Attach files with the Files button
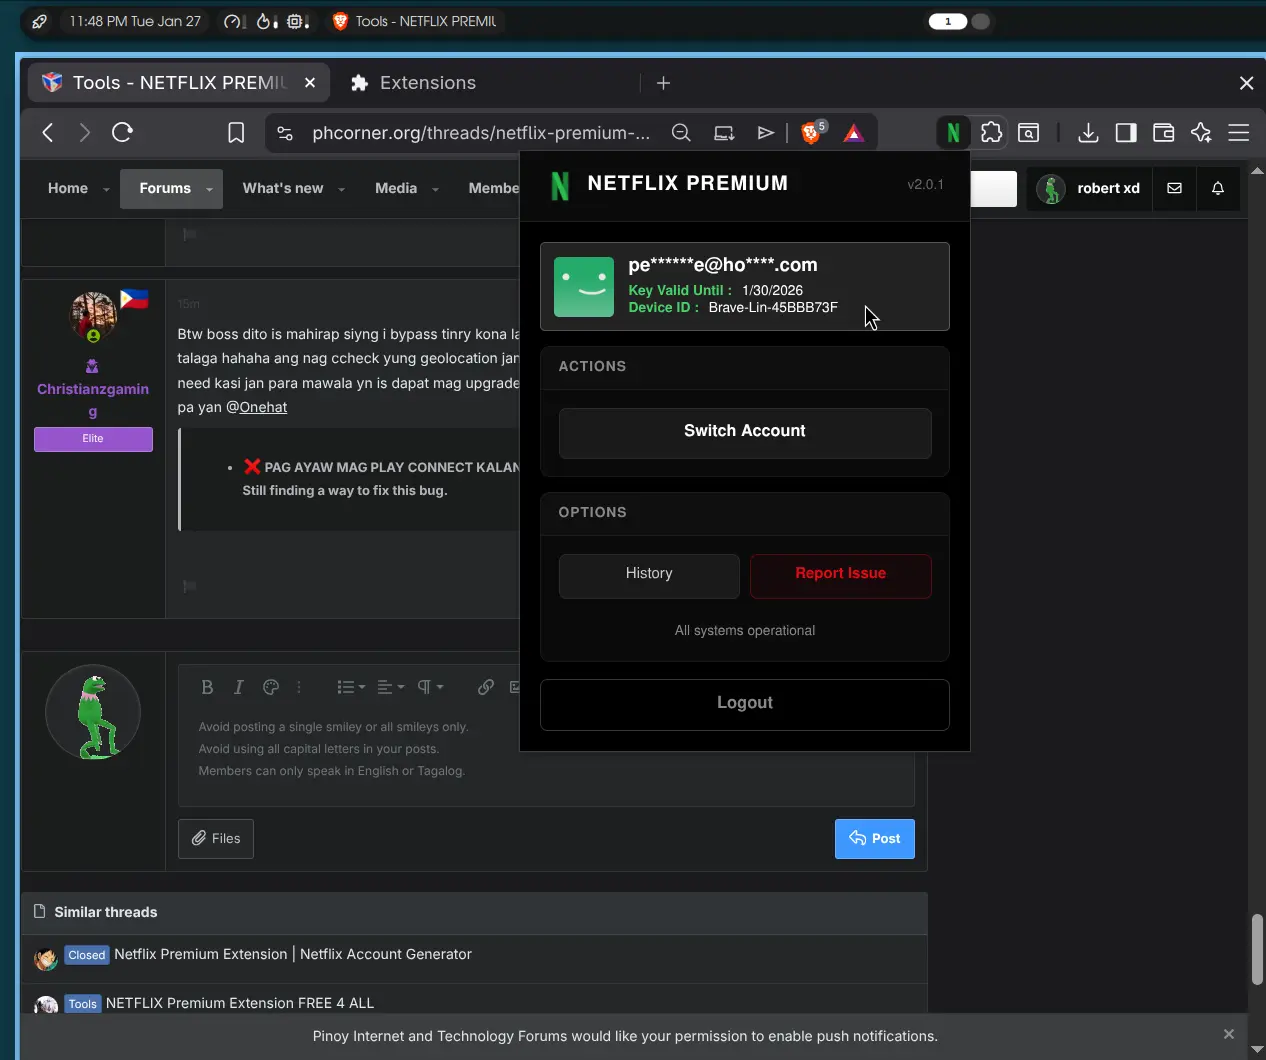 pos(216,838)
